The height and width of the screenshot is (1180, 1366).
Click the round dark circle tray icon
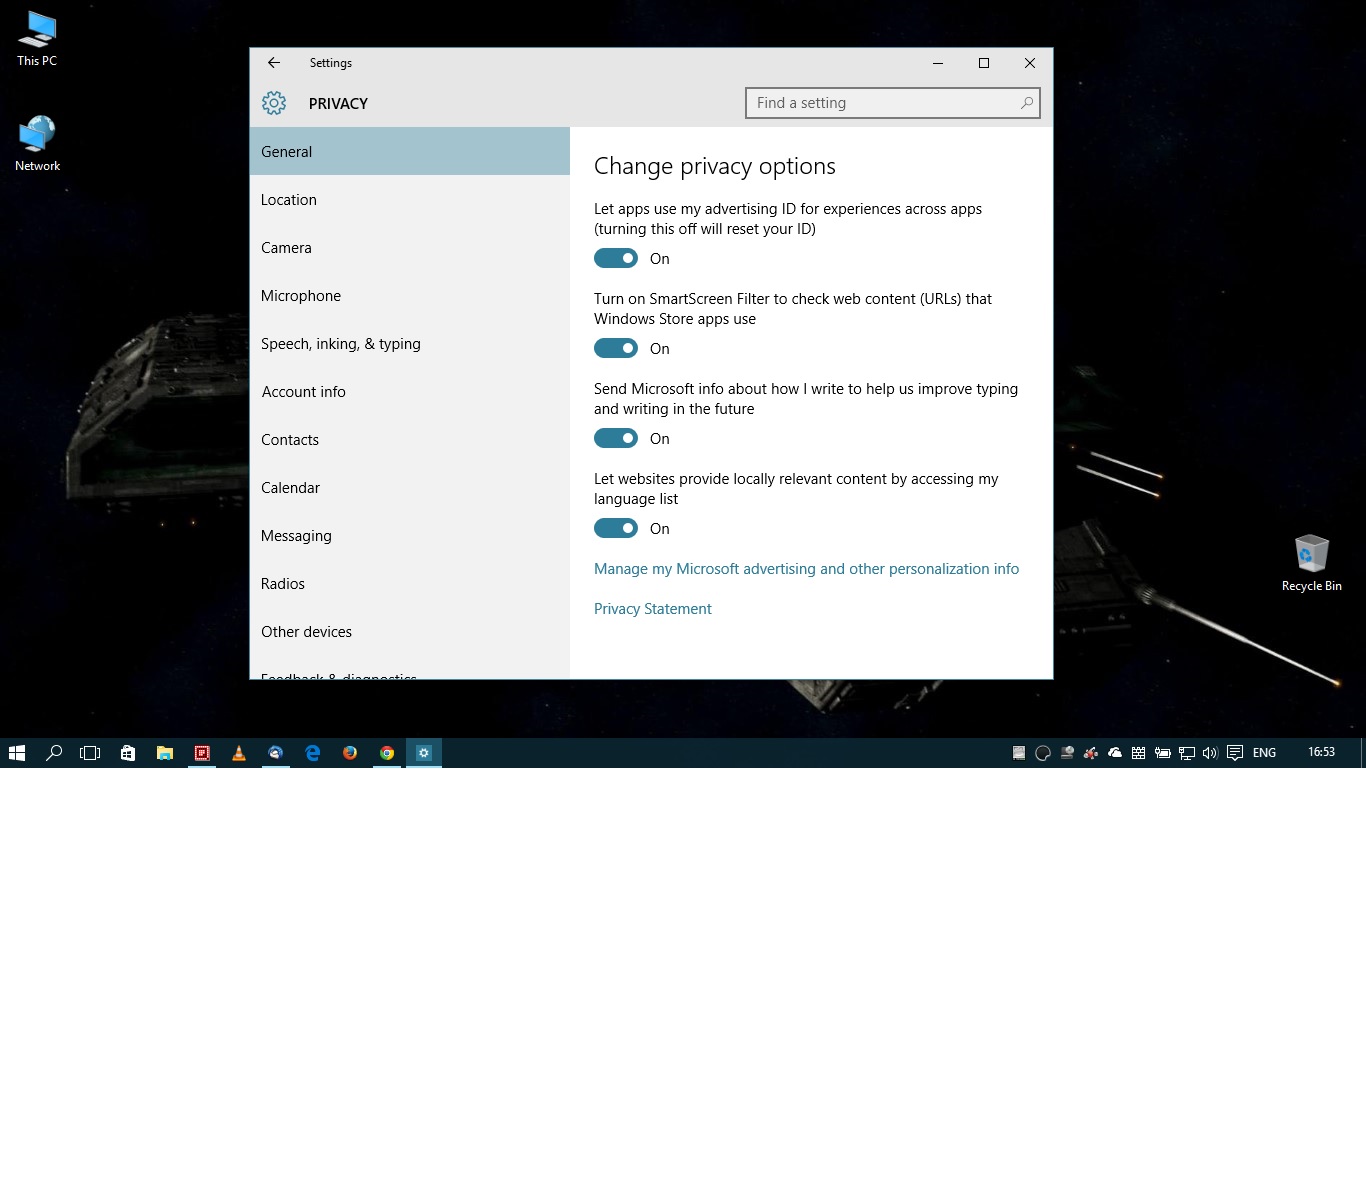(1043, 753)
